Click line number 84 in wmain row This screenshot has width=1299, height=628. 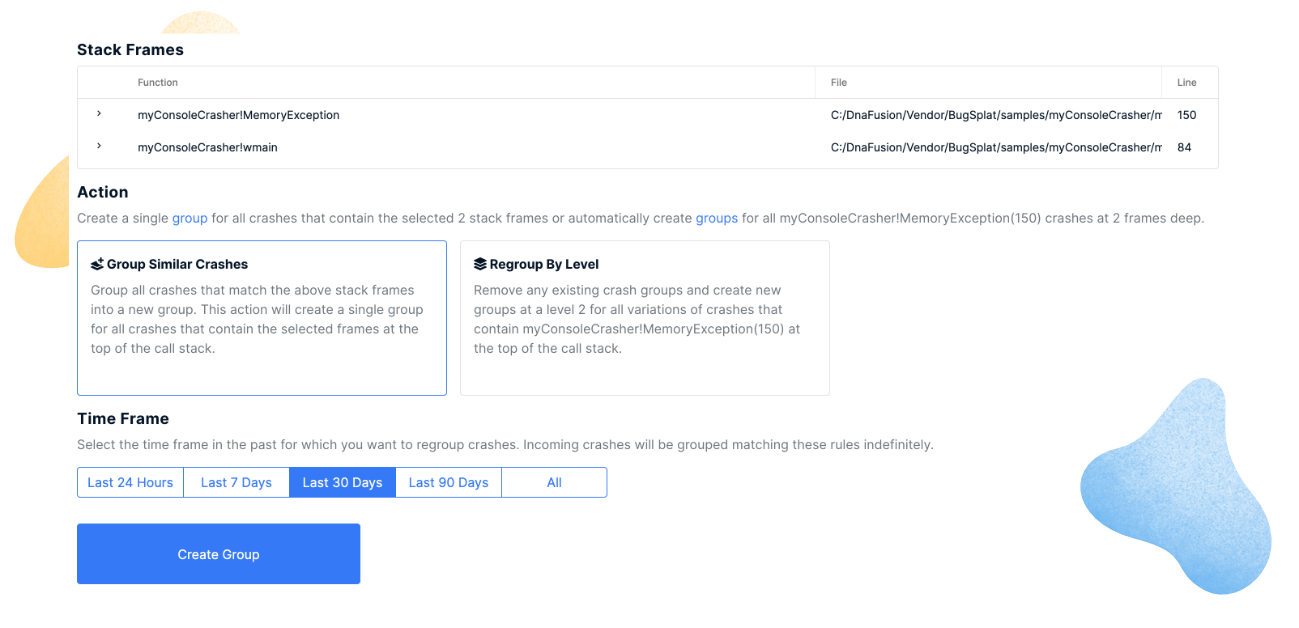point(1184,147)
